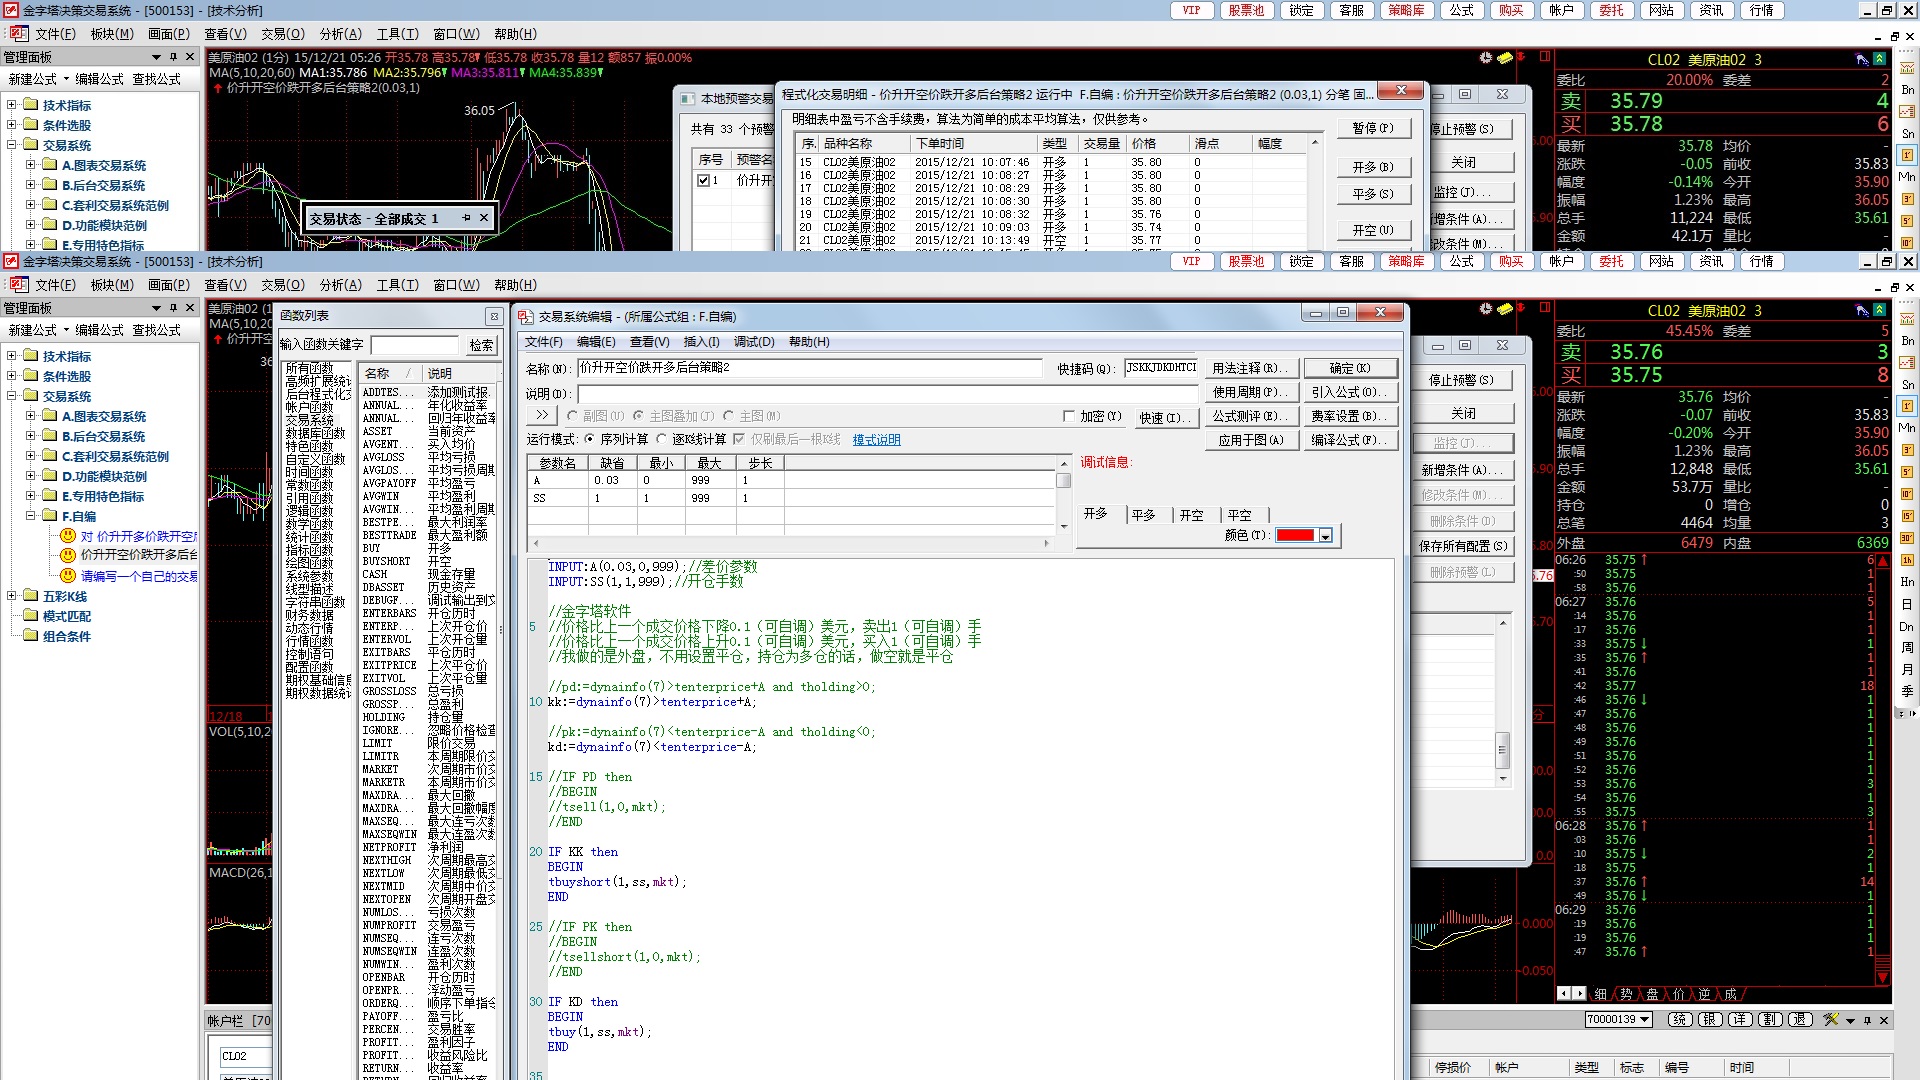Image resolution: width=1920 pixels, height=1080 pixels.
Task: Click the >> expand button in editor
Action: (541, 416)
